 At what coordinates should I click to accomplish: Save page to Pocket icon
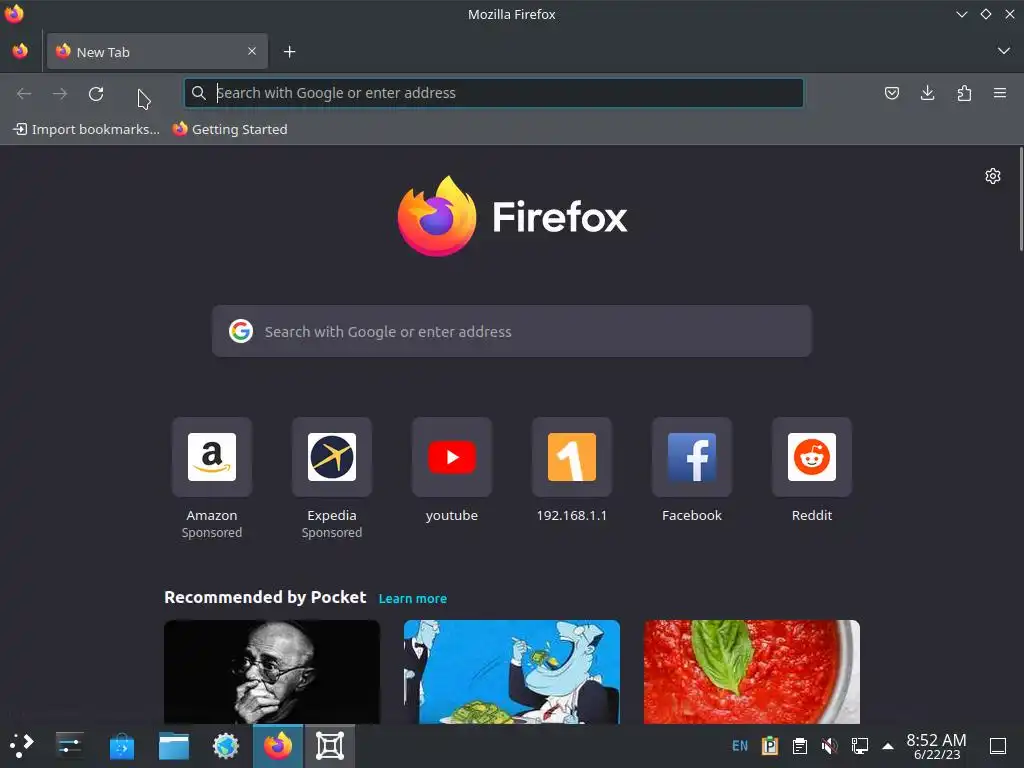(891, 93)
